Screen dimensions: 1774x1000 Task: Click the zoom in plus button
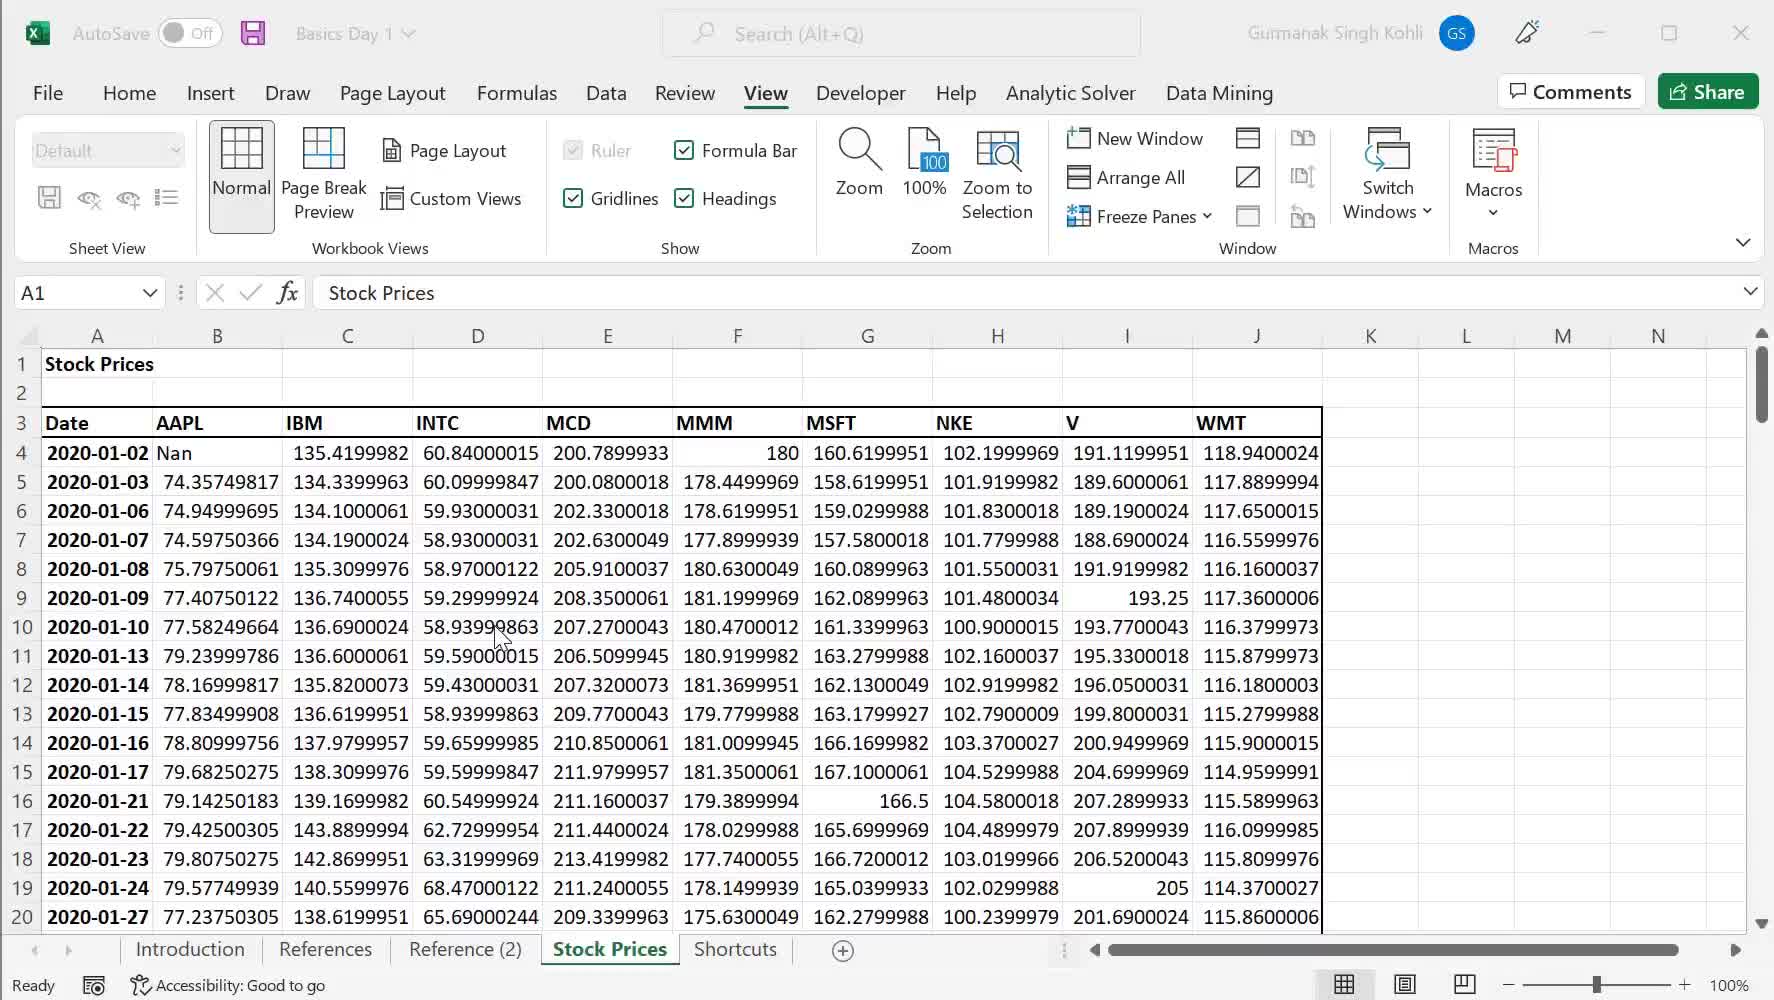coord(1685,985)
